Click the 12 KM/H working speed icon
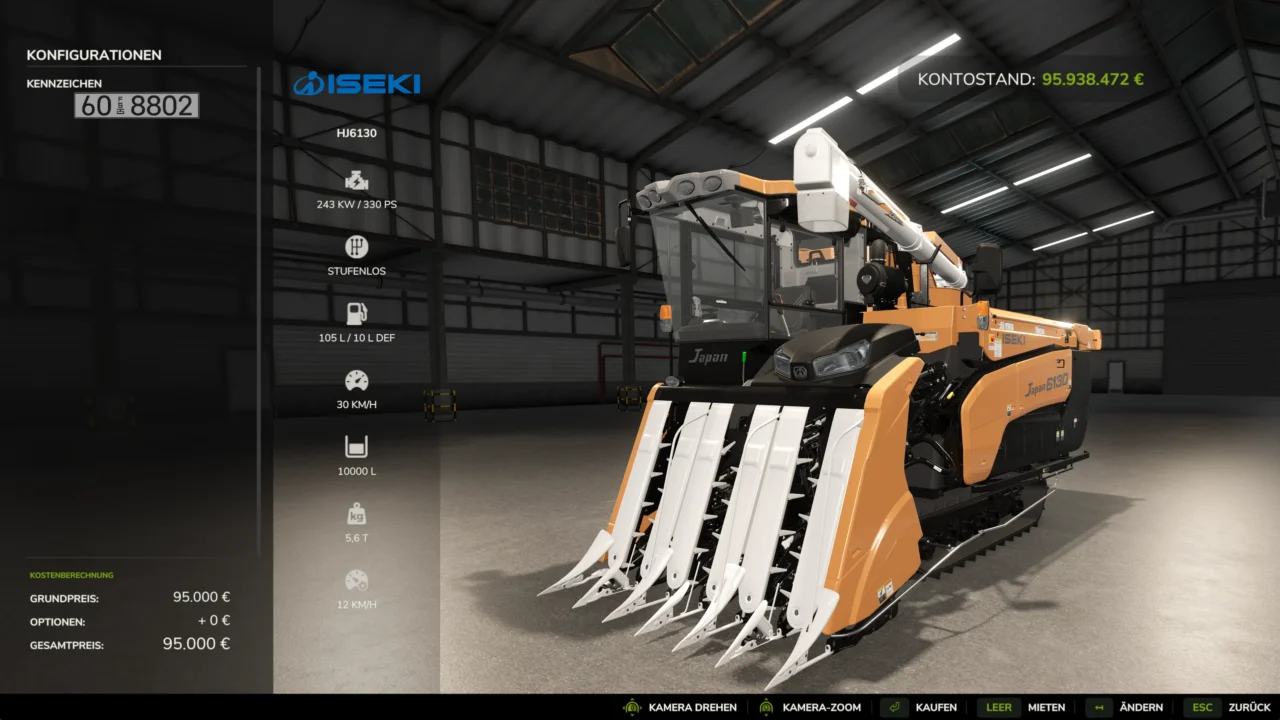Viewport: 1280px width, 720px height. point(356,581)
